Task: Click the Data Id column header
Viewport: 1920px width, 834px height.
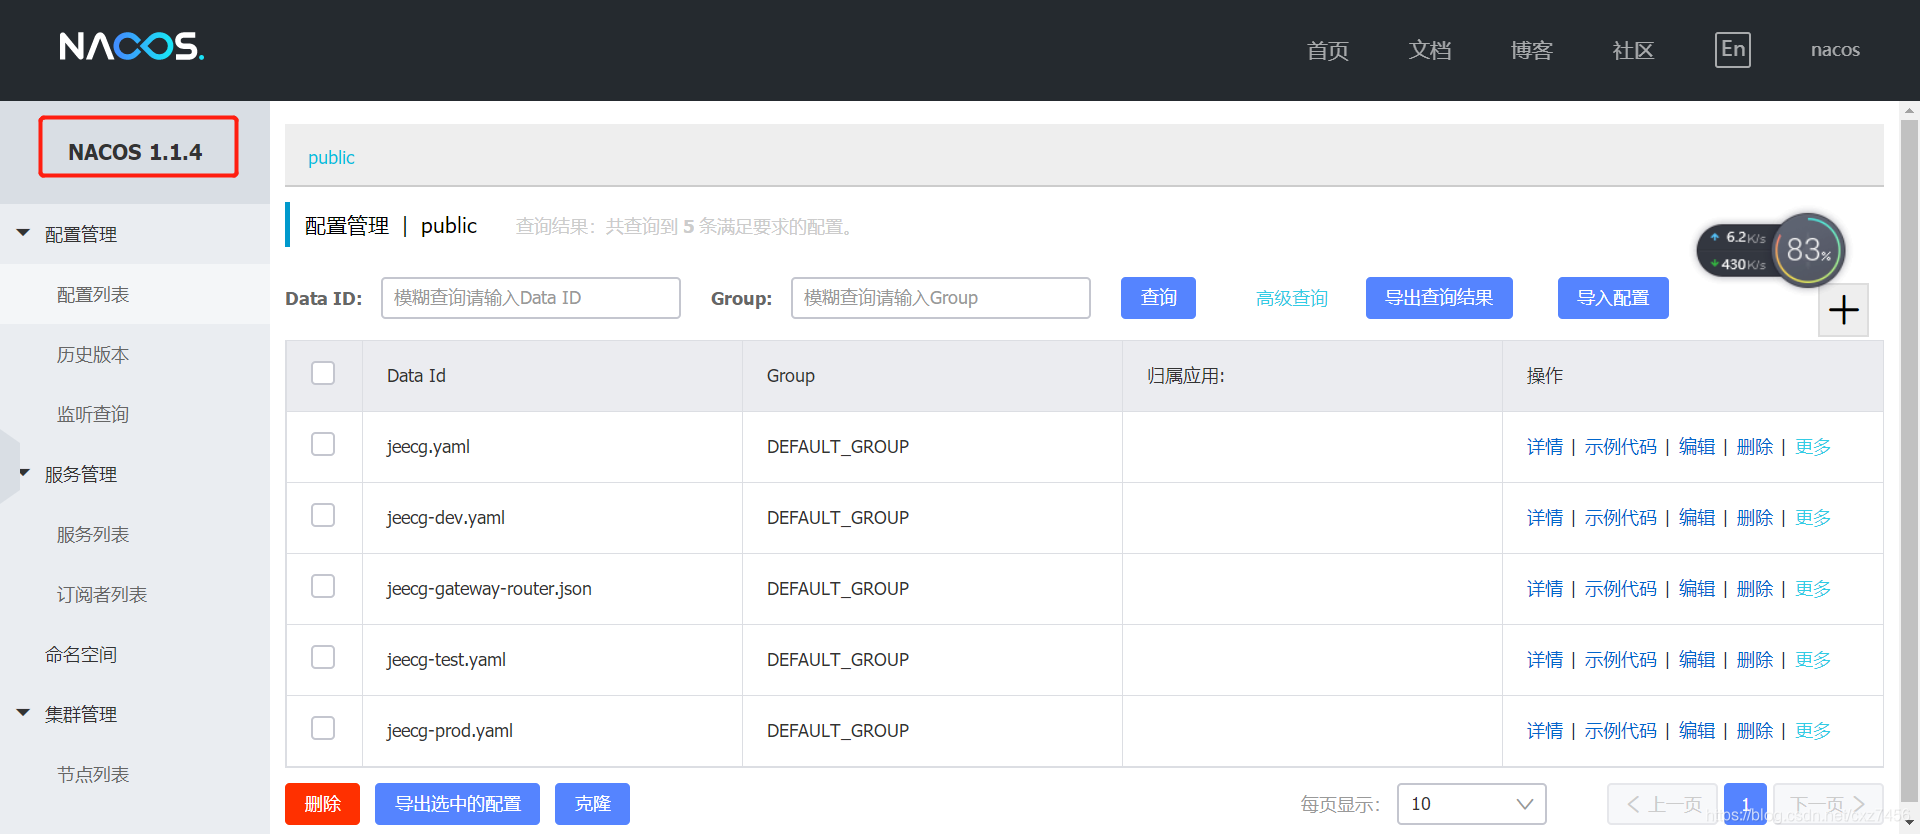Action: tap(416, 376)
